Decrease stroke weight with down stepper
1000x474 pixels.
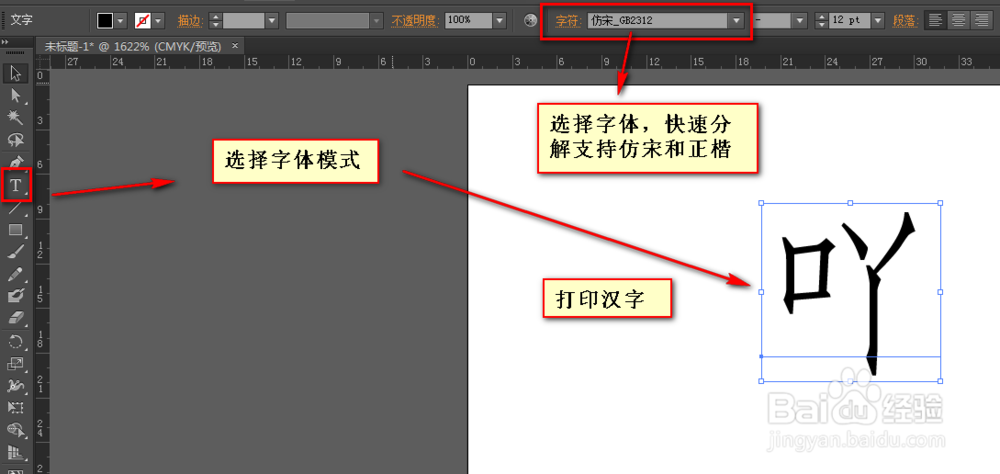(216, 25)
